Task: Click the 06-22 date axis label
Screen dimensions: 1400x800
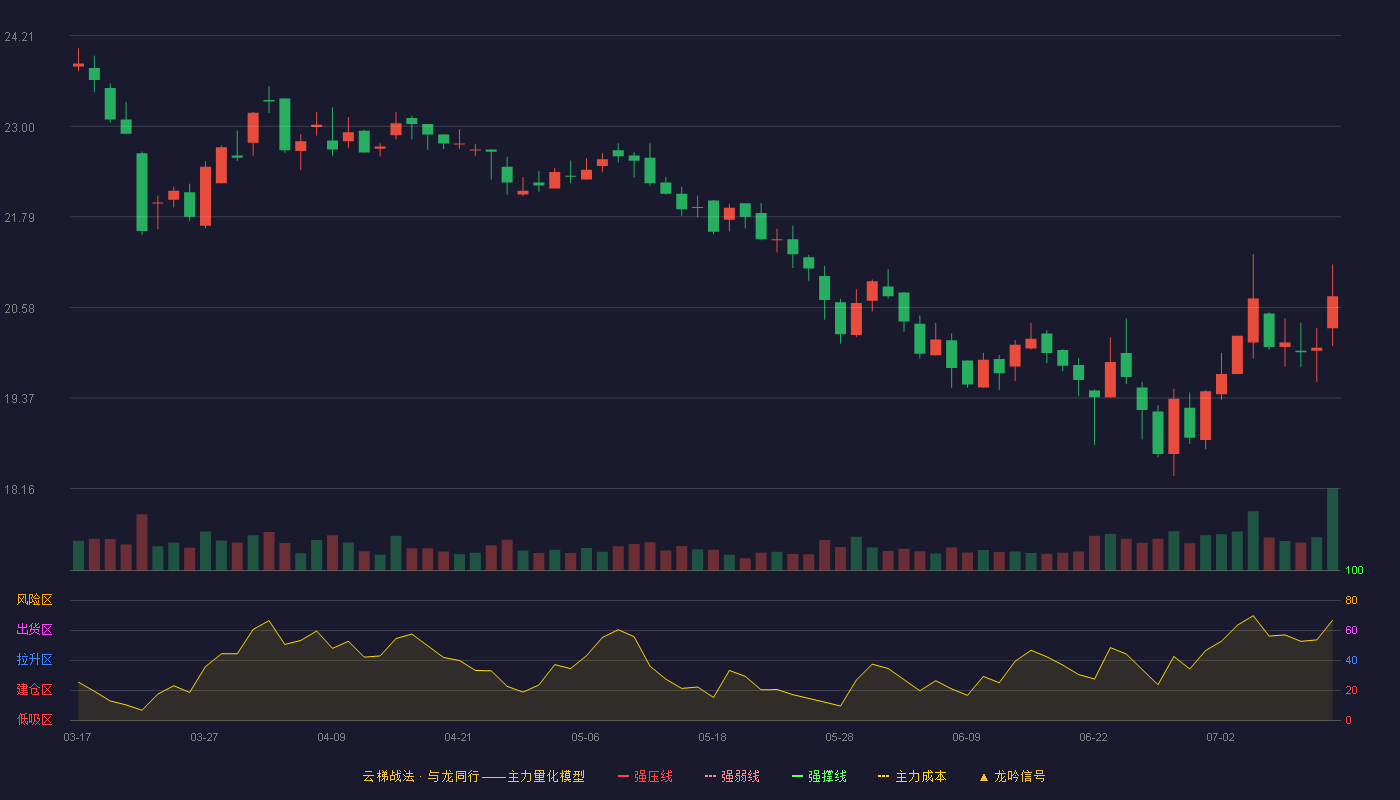Action: tap(1093, 737)
